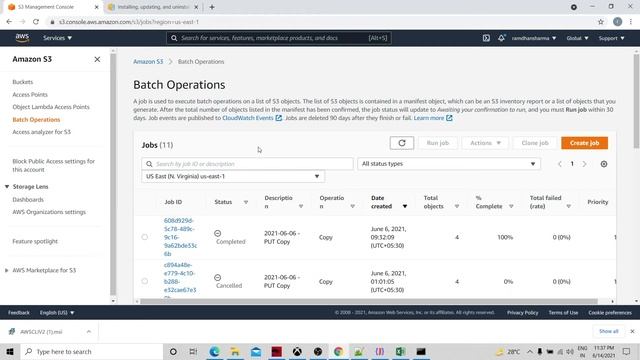The width and height of the screenshot is (640, 360).
Task: Refresh the jobs list with the refresh button
Action: click(402, 143)
